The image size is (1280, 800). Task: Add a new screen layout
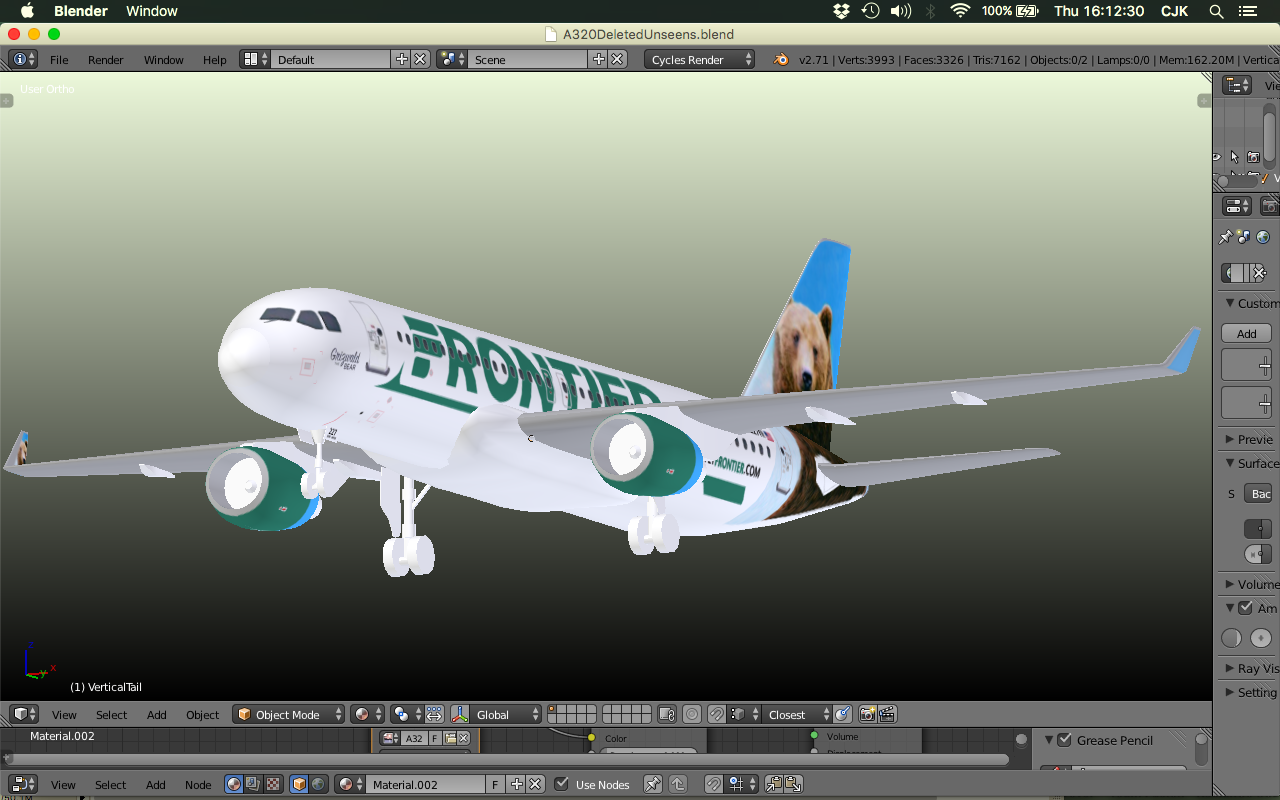(x=402, y=59)
